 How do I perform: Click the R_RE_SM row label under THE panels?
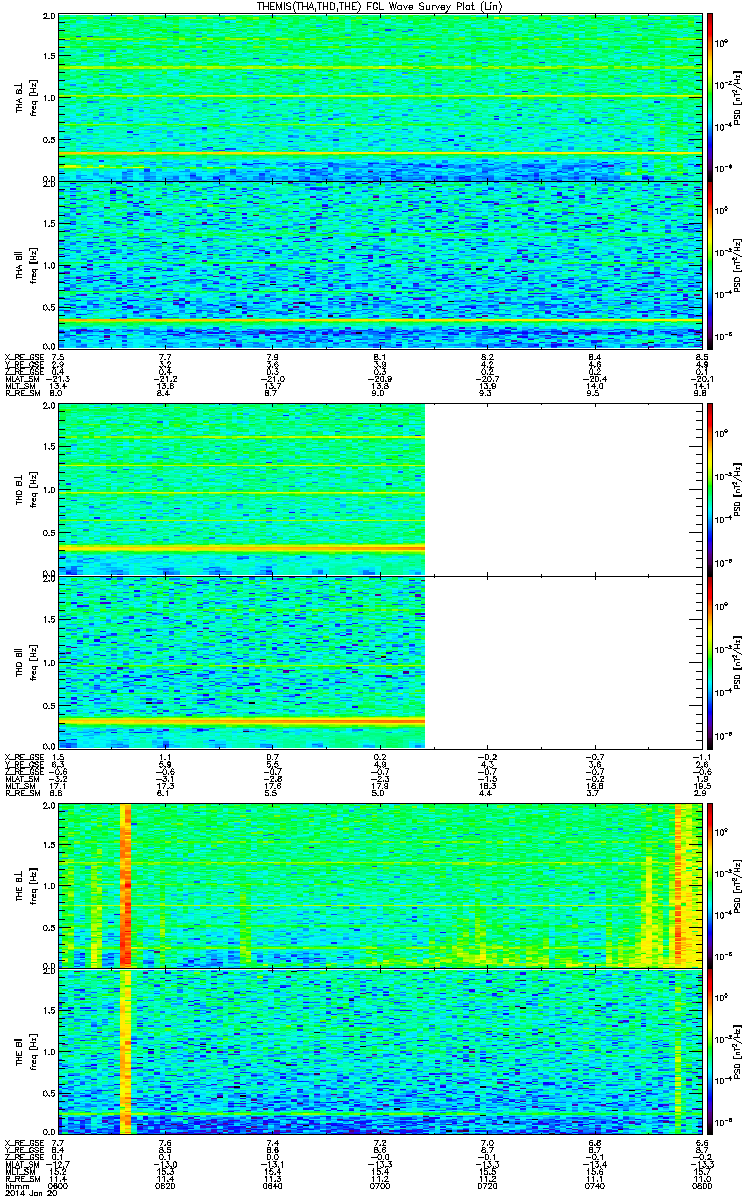(x=22, y=1180)
